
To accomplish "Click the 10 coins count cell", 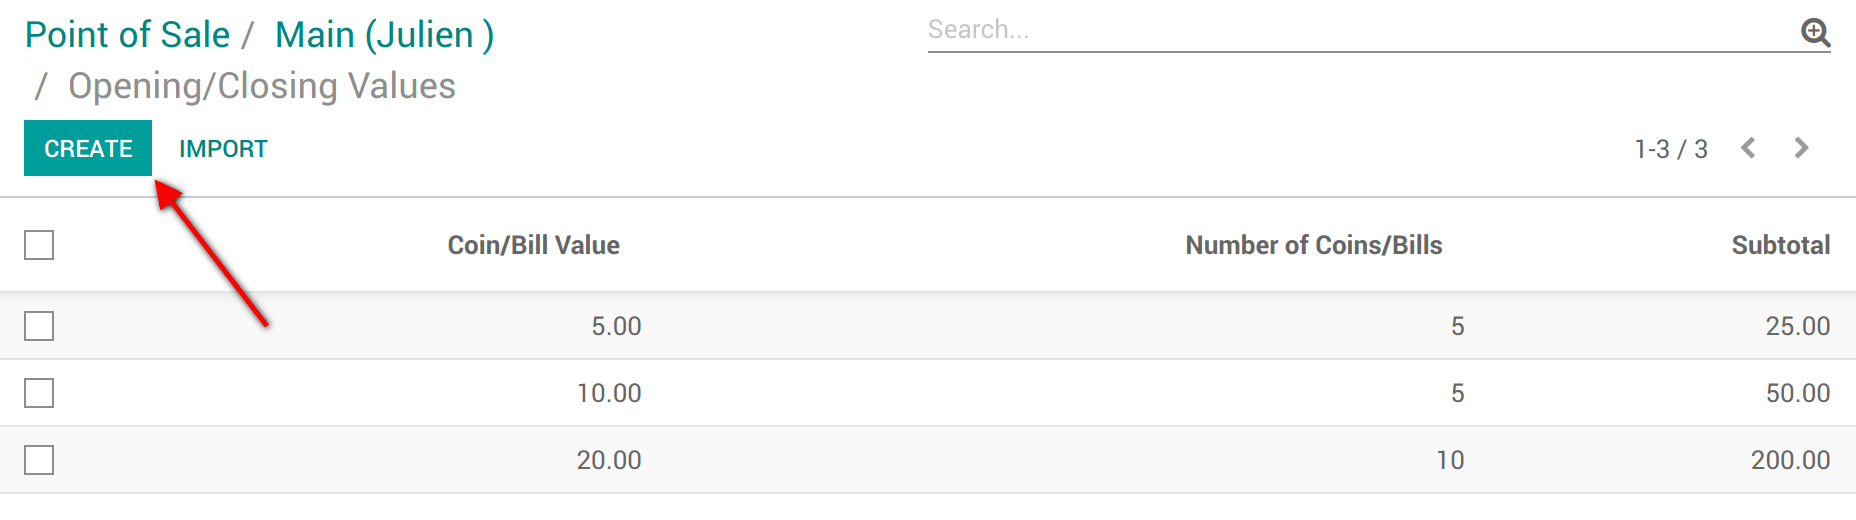I will (1450, 460).
